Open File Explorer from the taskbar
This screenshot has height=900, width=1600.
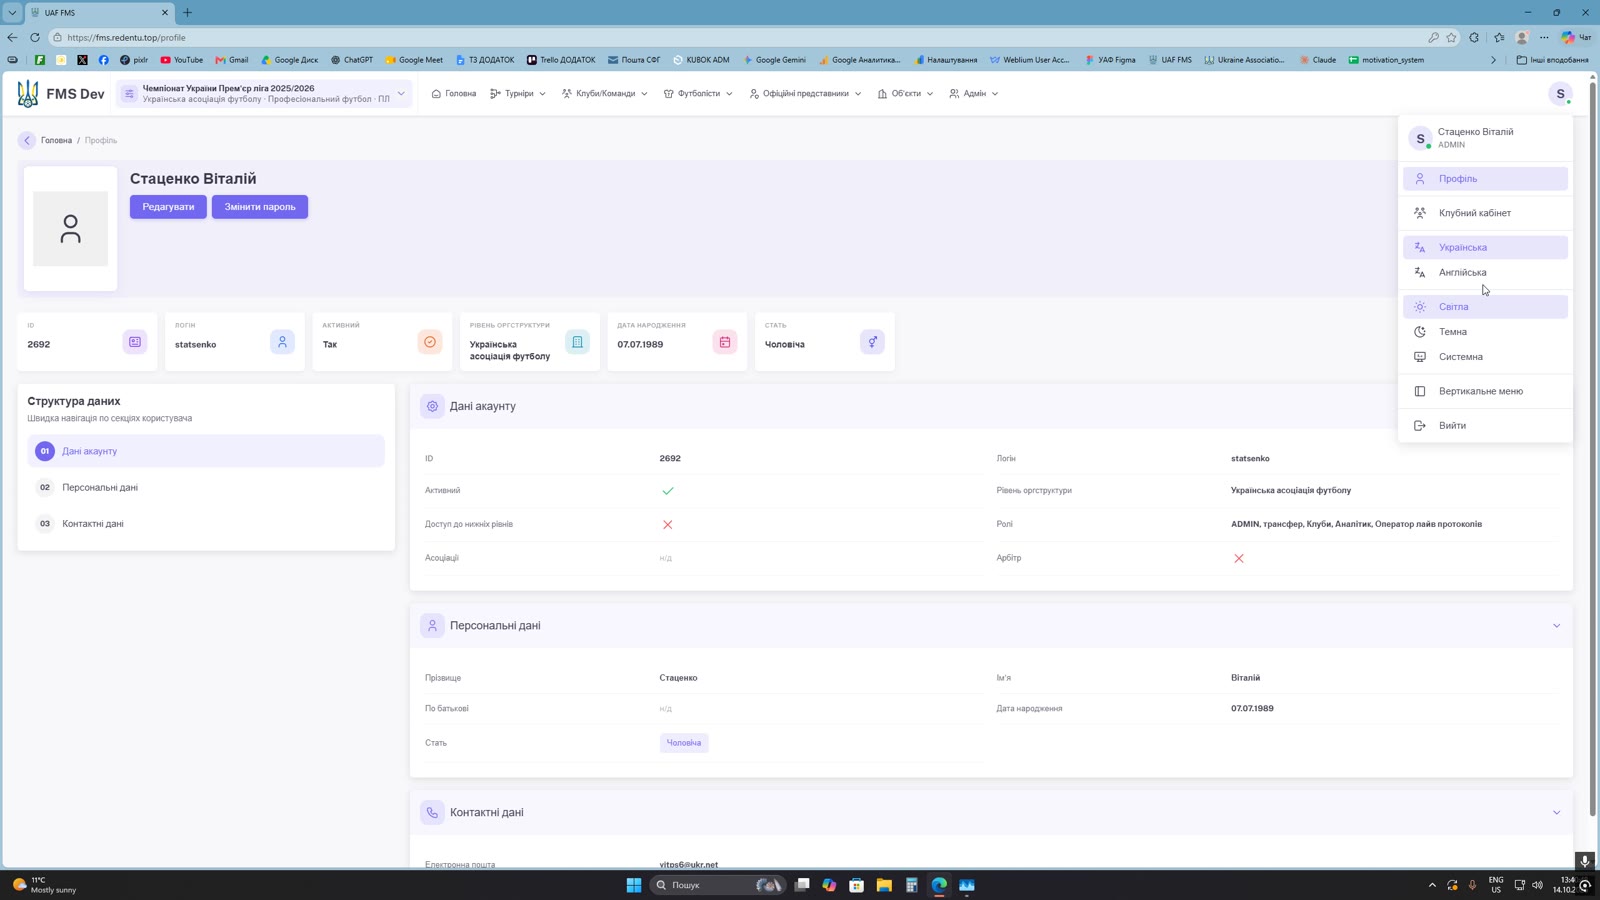(884, 885)
